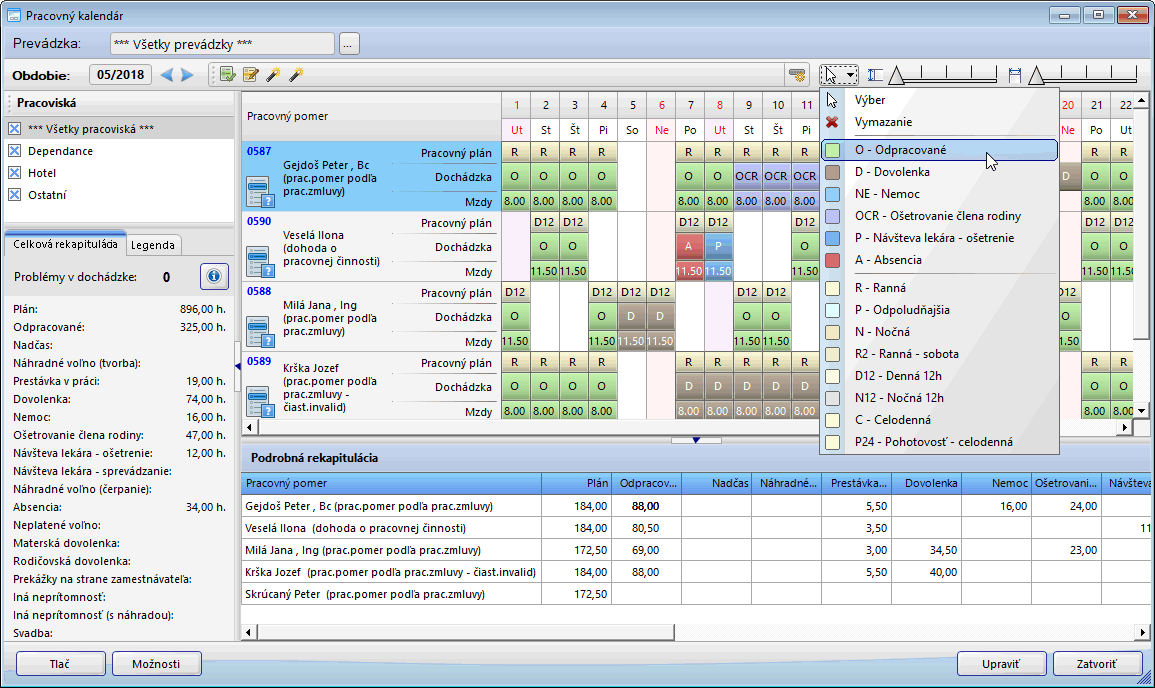Viewport: 1155px width, 688px height.
Task: Go to the previous period with left arrow
Action: pyautogui.click(x=167, y=75)
